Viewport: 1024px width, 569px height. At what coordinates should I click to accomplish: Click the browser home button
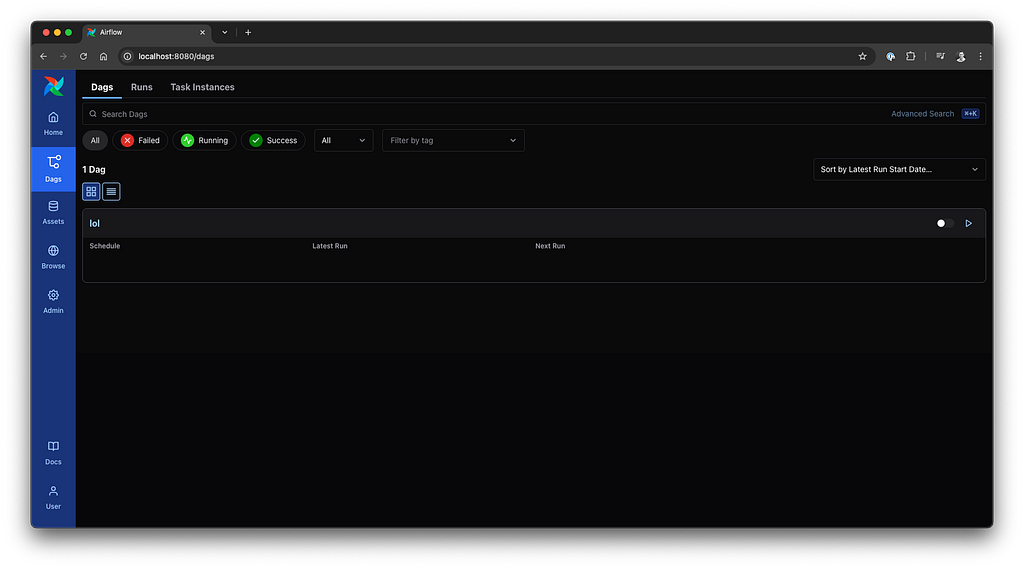point(103,56)
